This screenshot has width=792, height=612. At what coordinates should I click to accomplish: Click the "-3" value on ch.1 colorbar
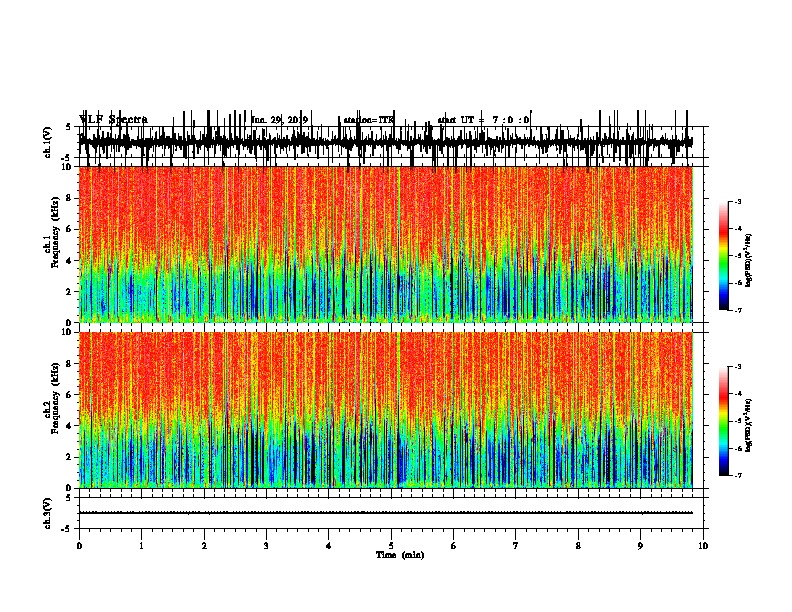(x=737, y=201)
